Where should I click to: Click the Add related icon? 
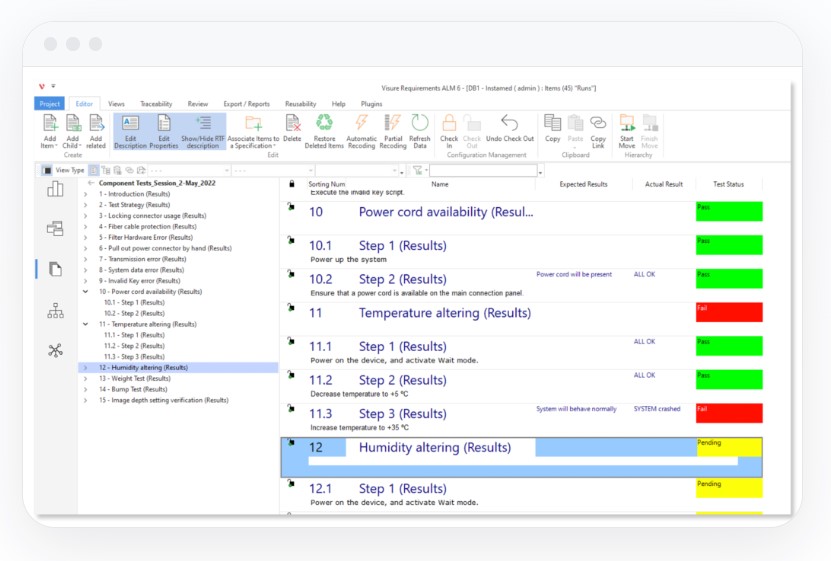click(96, 123)
